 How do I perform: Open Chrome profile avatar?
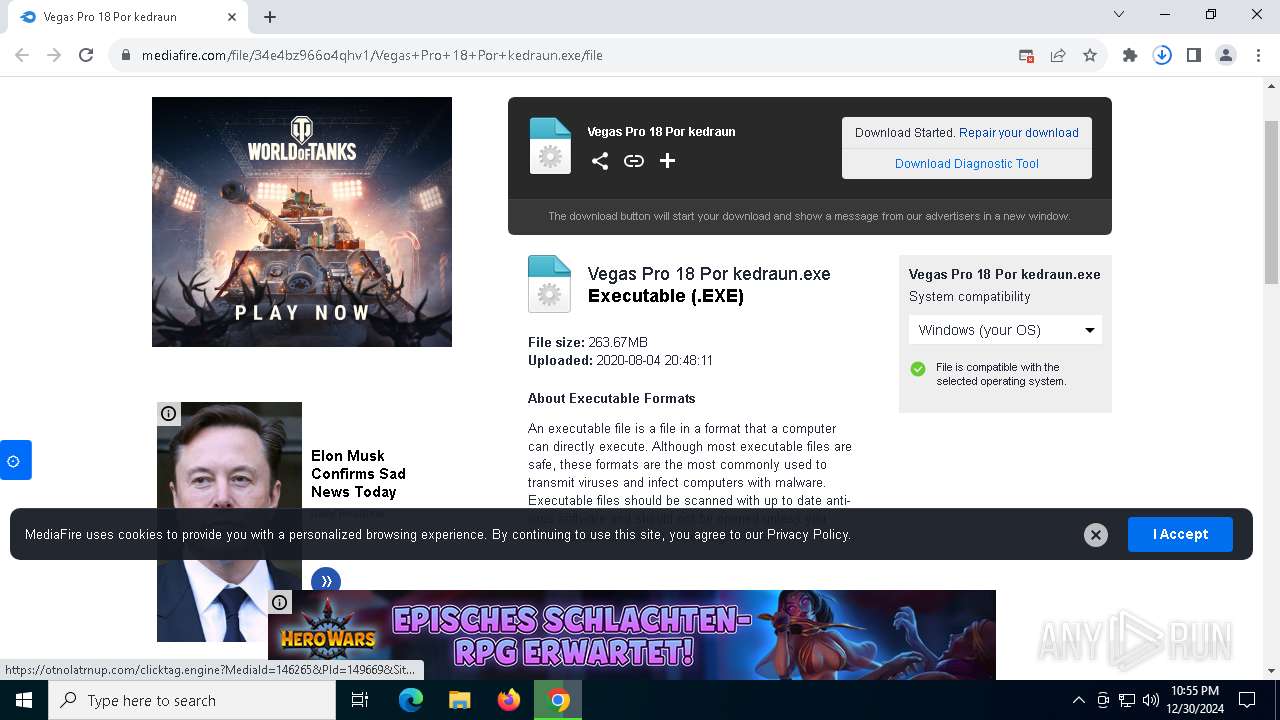point(1226,55)
